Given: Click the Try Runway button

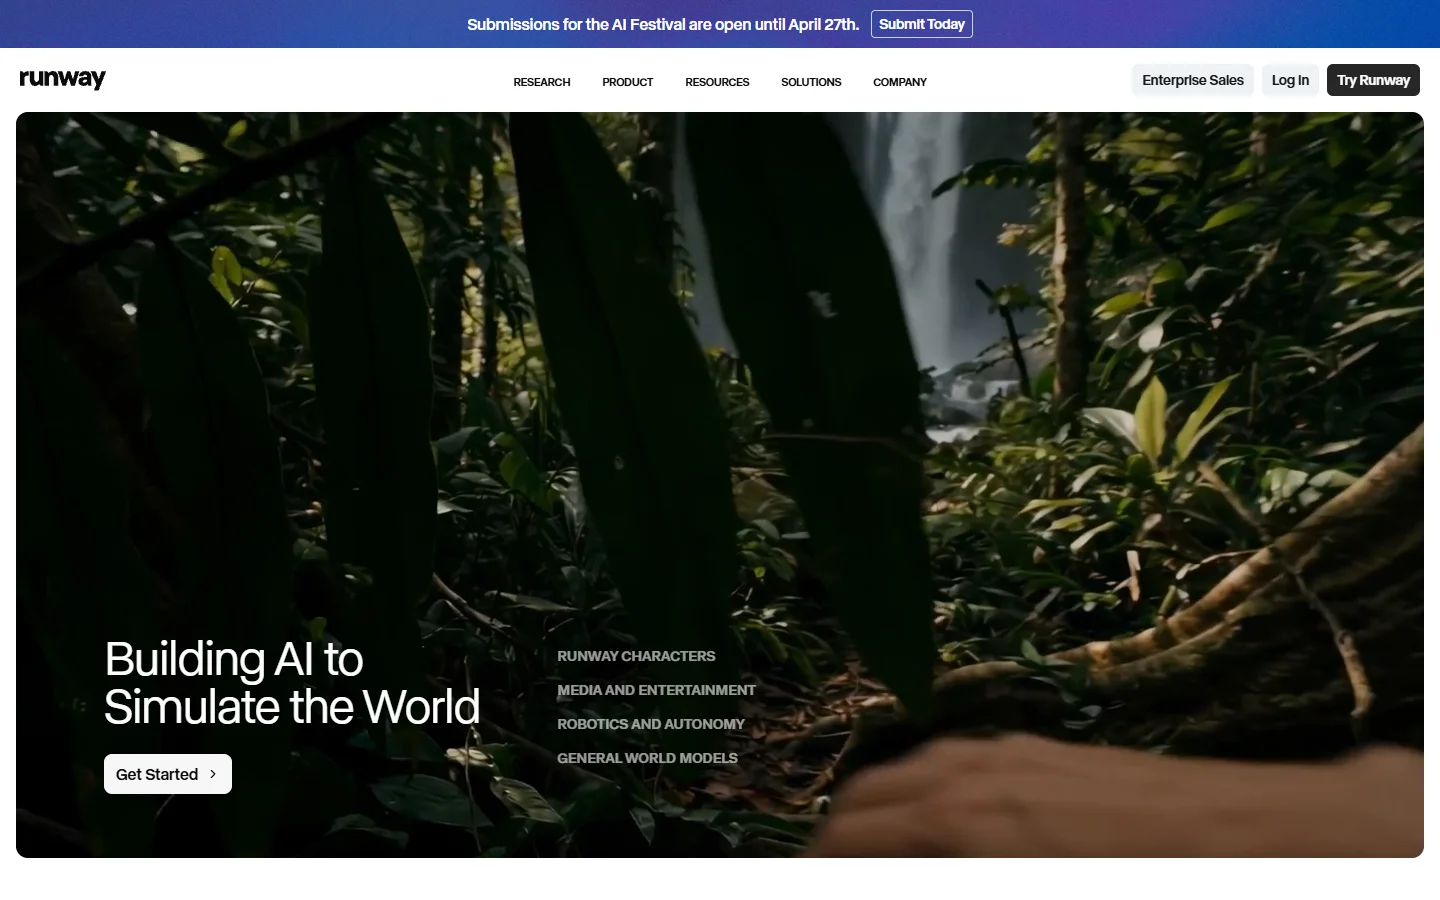Looking at the screenshot, I should click(x=1372, y=79).
